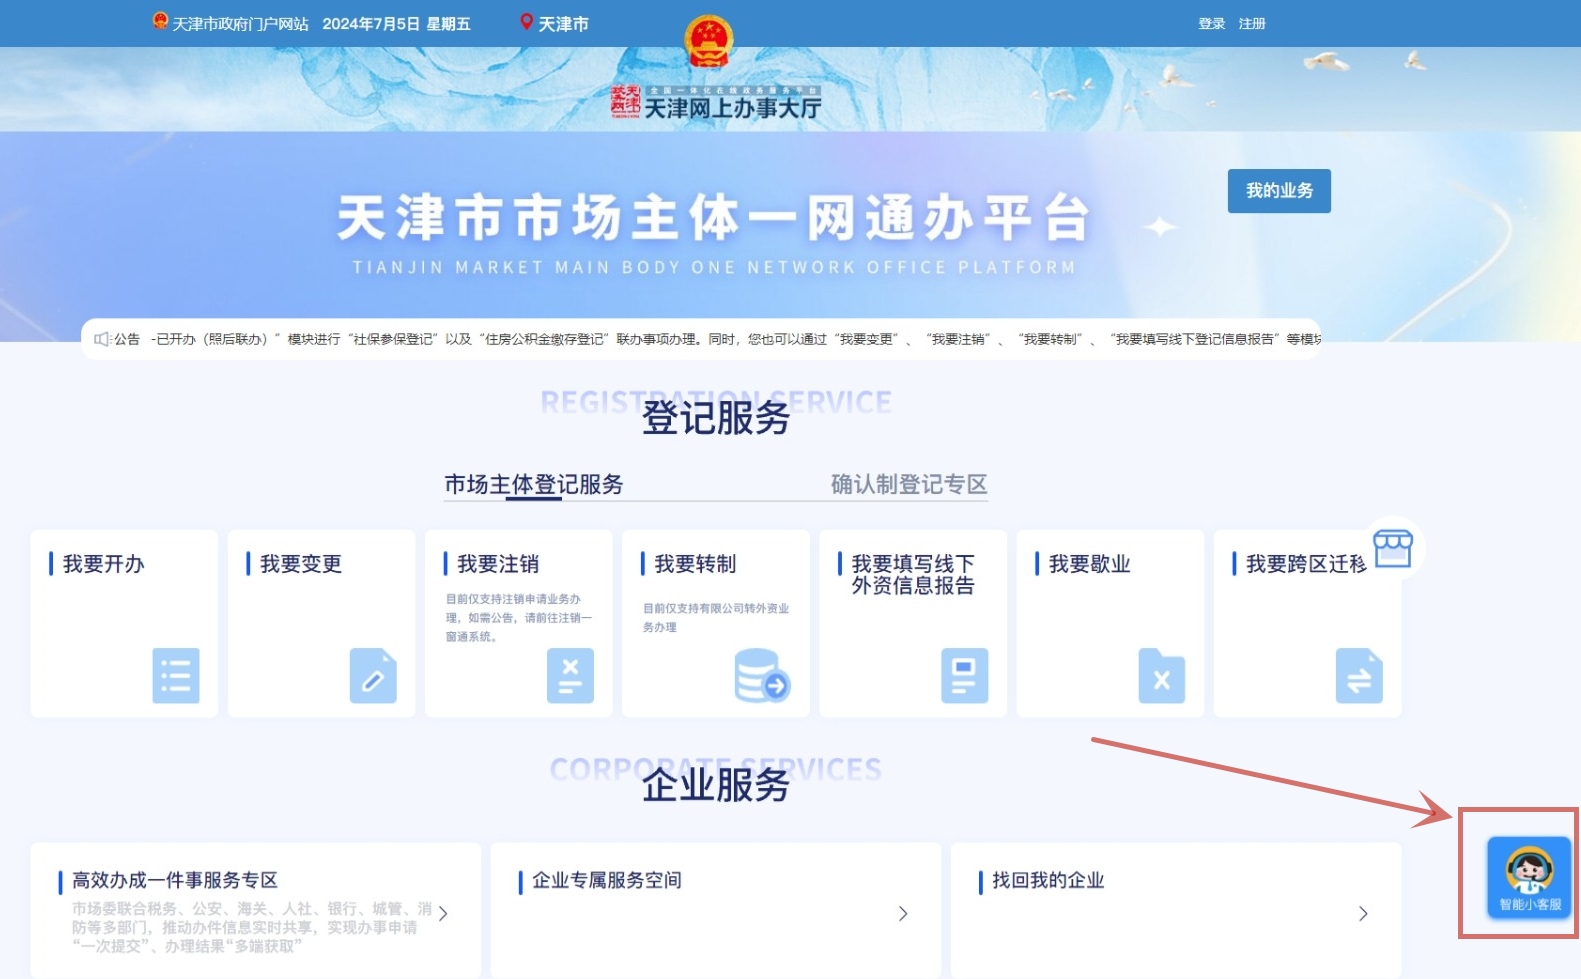Click the list icon in 我要开办 card
1581x979 pixels.
coord(175,675)
